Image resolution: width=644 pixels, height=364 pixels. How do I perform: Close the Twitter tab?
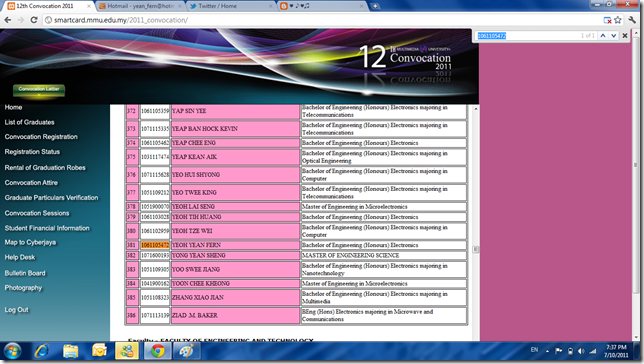(271, 6)
